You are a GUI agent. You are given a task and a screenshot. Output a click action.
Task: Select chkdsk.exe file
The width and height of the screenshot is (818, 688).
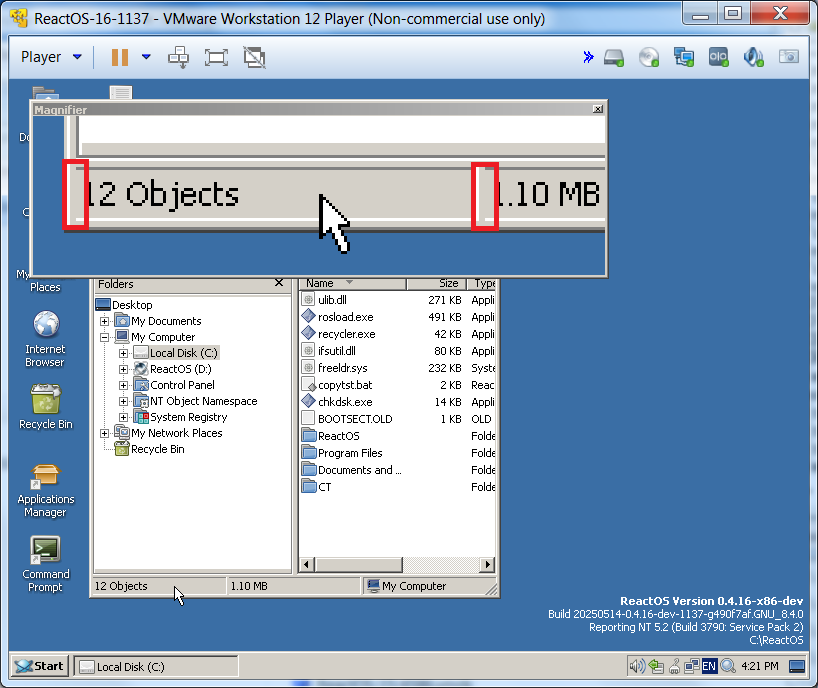345,402
